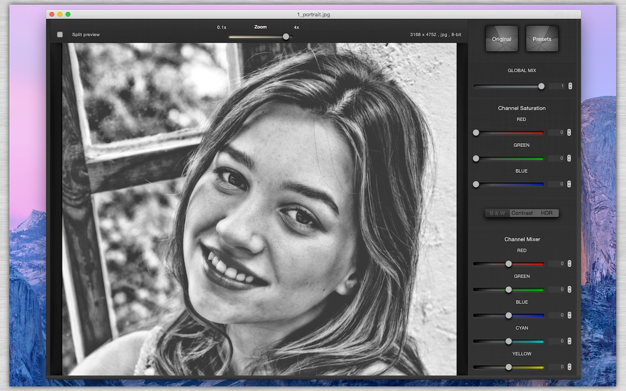Click the Global Mix slider knob
The height and width of the screenshot is (391, 626).
[541, 86]
